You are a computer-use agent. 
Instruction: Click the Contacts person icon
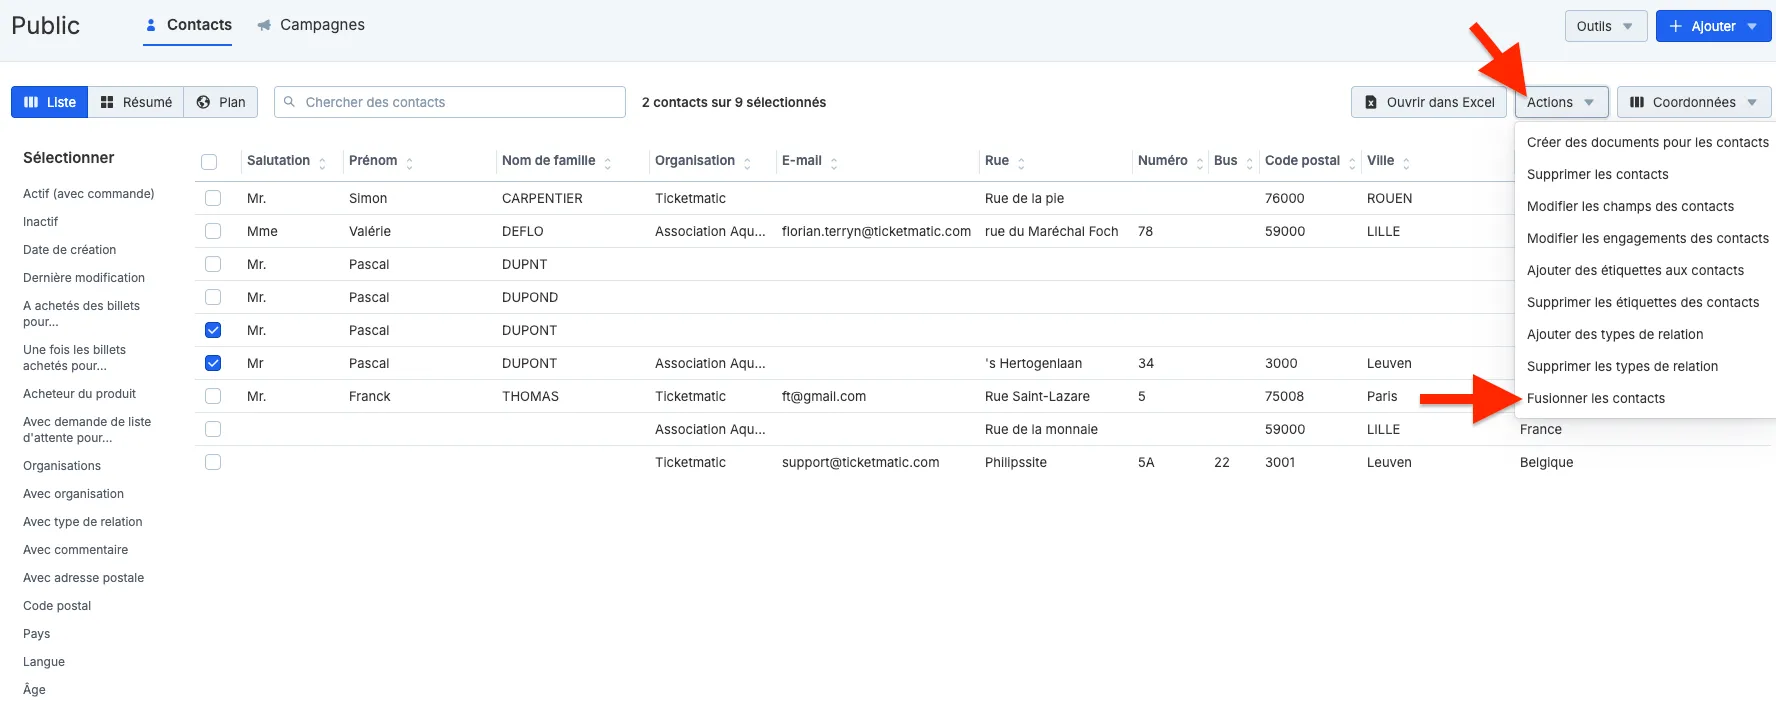point(151,25)
